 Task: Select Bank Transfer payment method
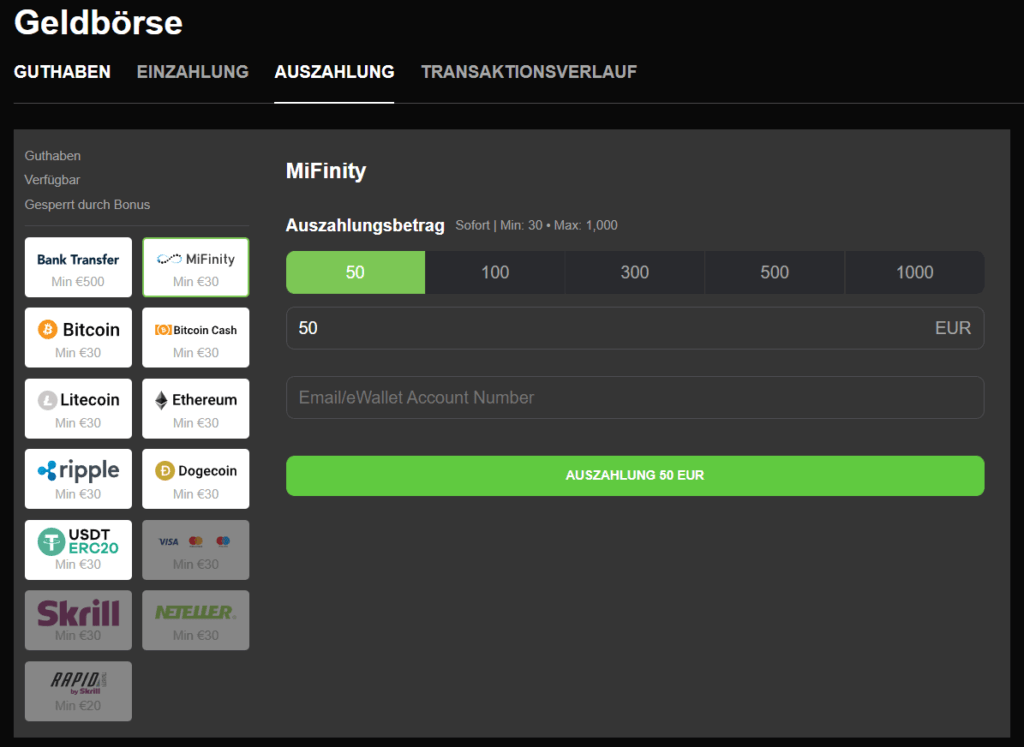pyautogui.click(x=78, y=267)
